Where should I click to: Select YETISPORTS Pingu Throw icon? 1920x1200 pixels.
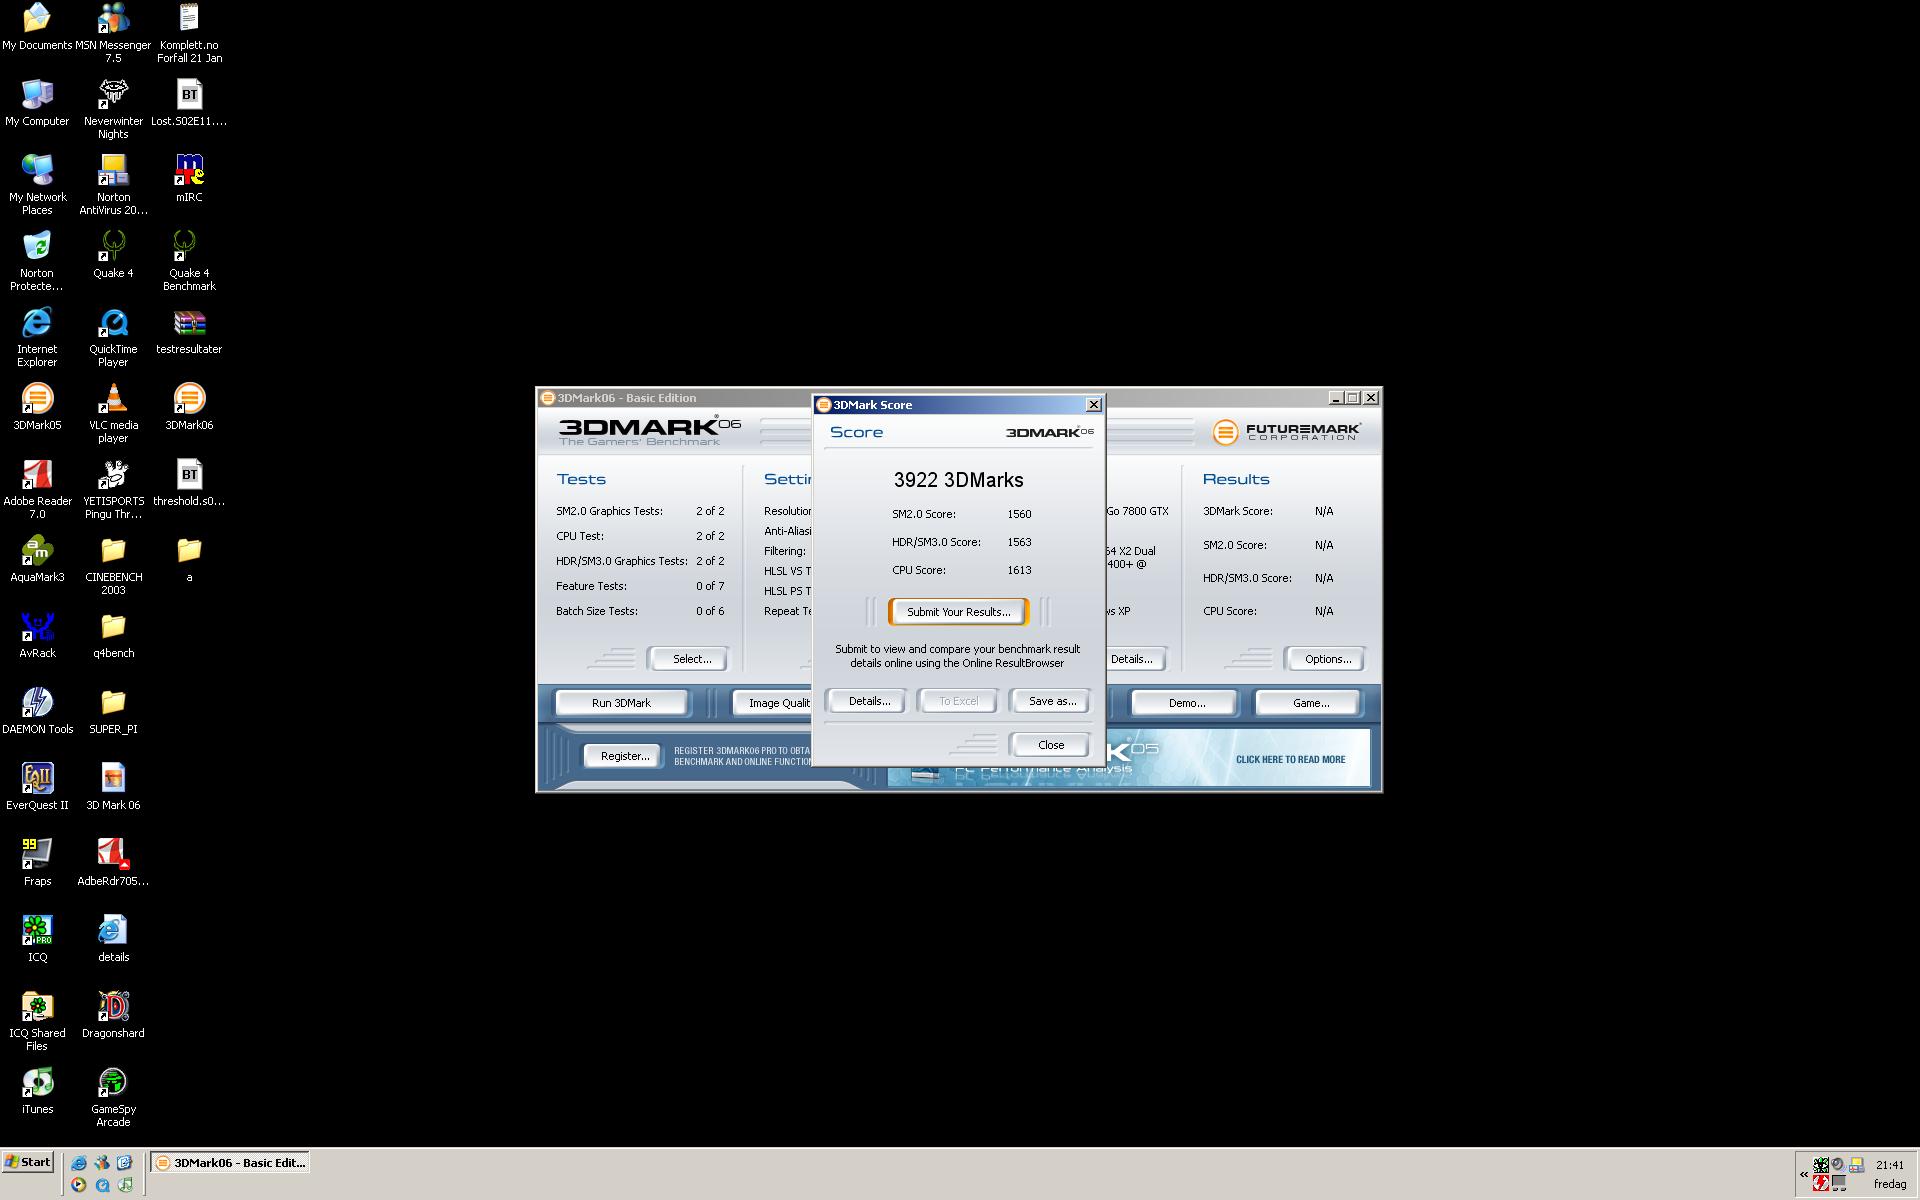tap(113, 489)
